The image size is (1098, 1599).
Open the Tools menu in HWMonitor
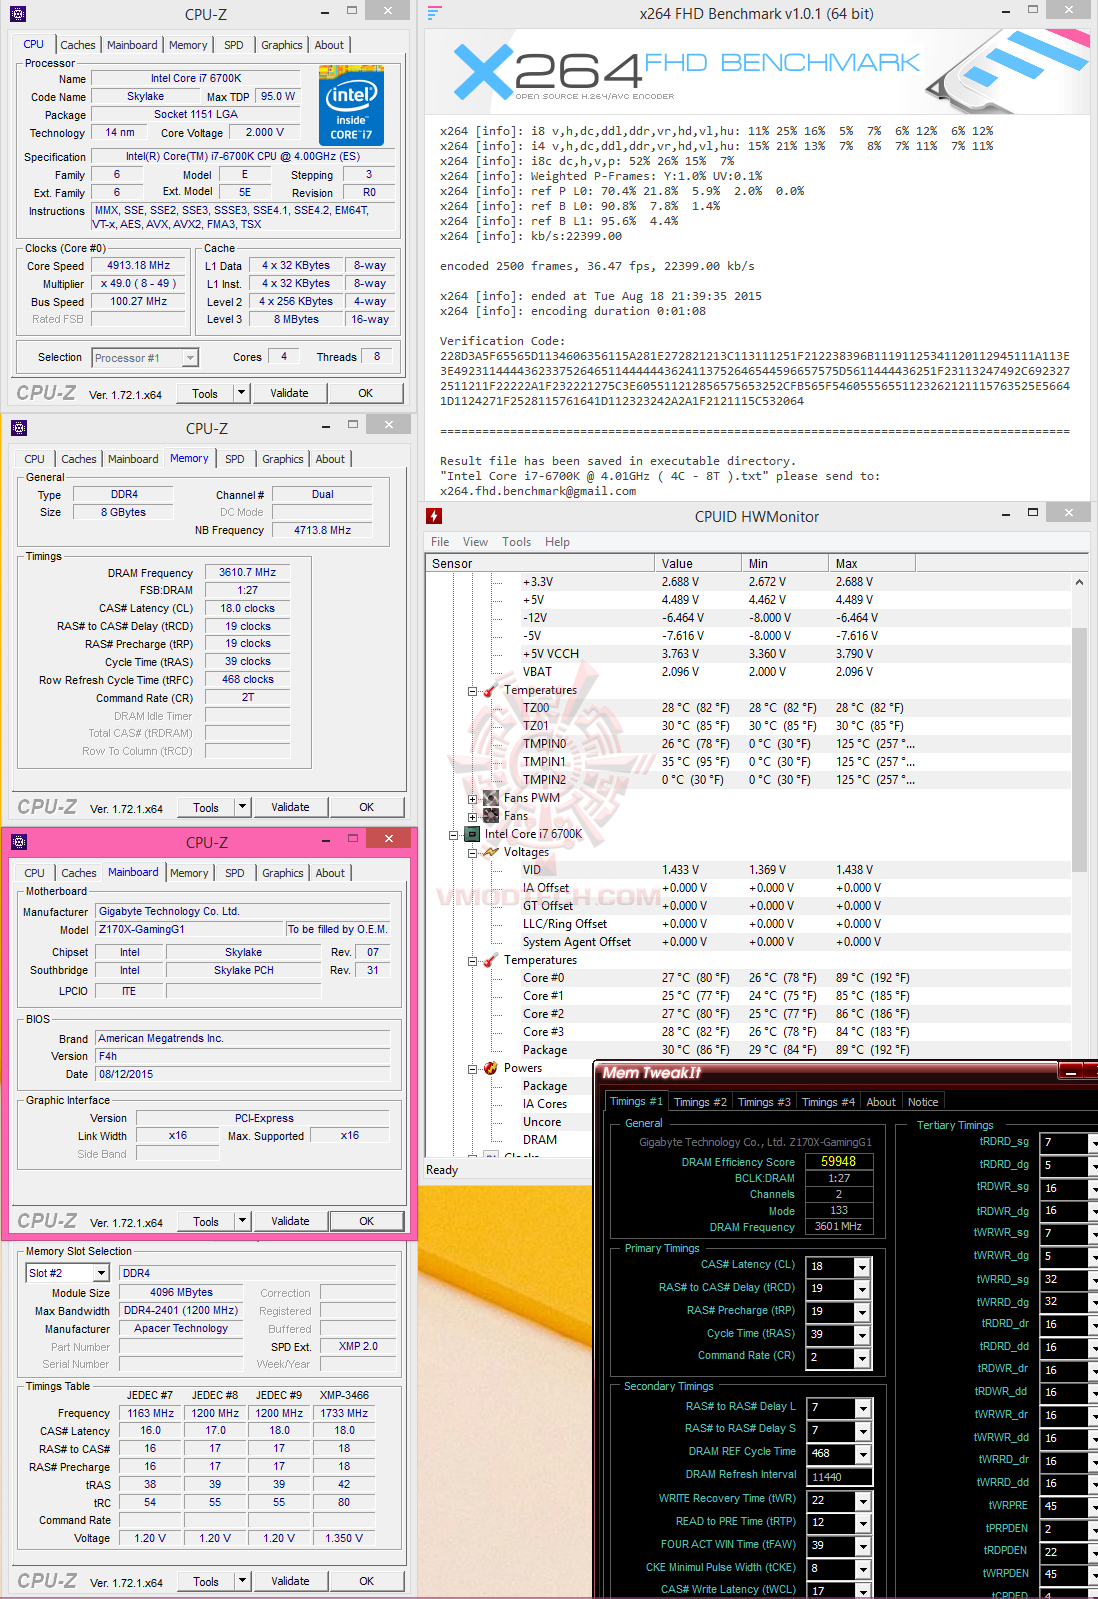[x=516, y=542]
